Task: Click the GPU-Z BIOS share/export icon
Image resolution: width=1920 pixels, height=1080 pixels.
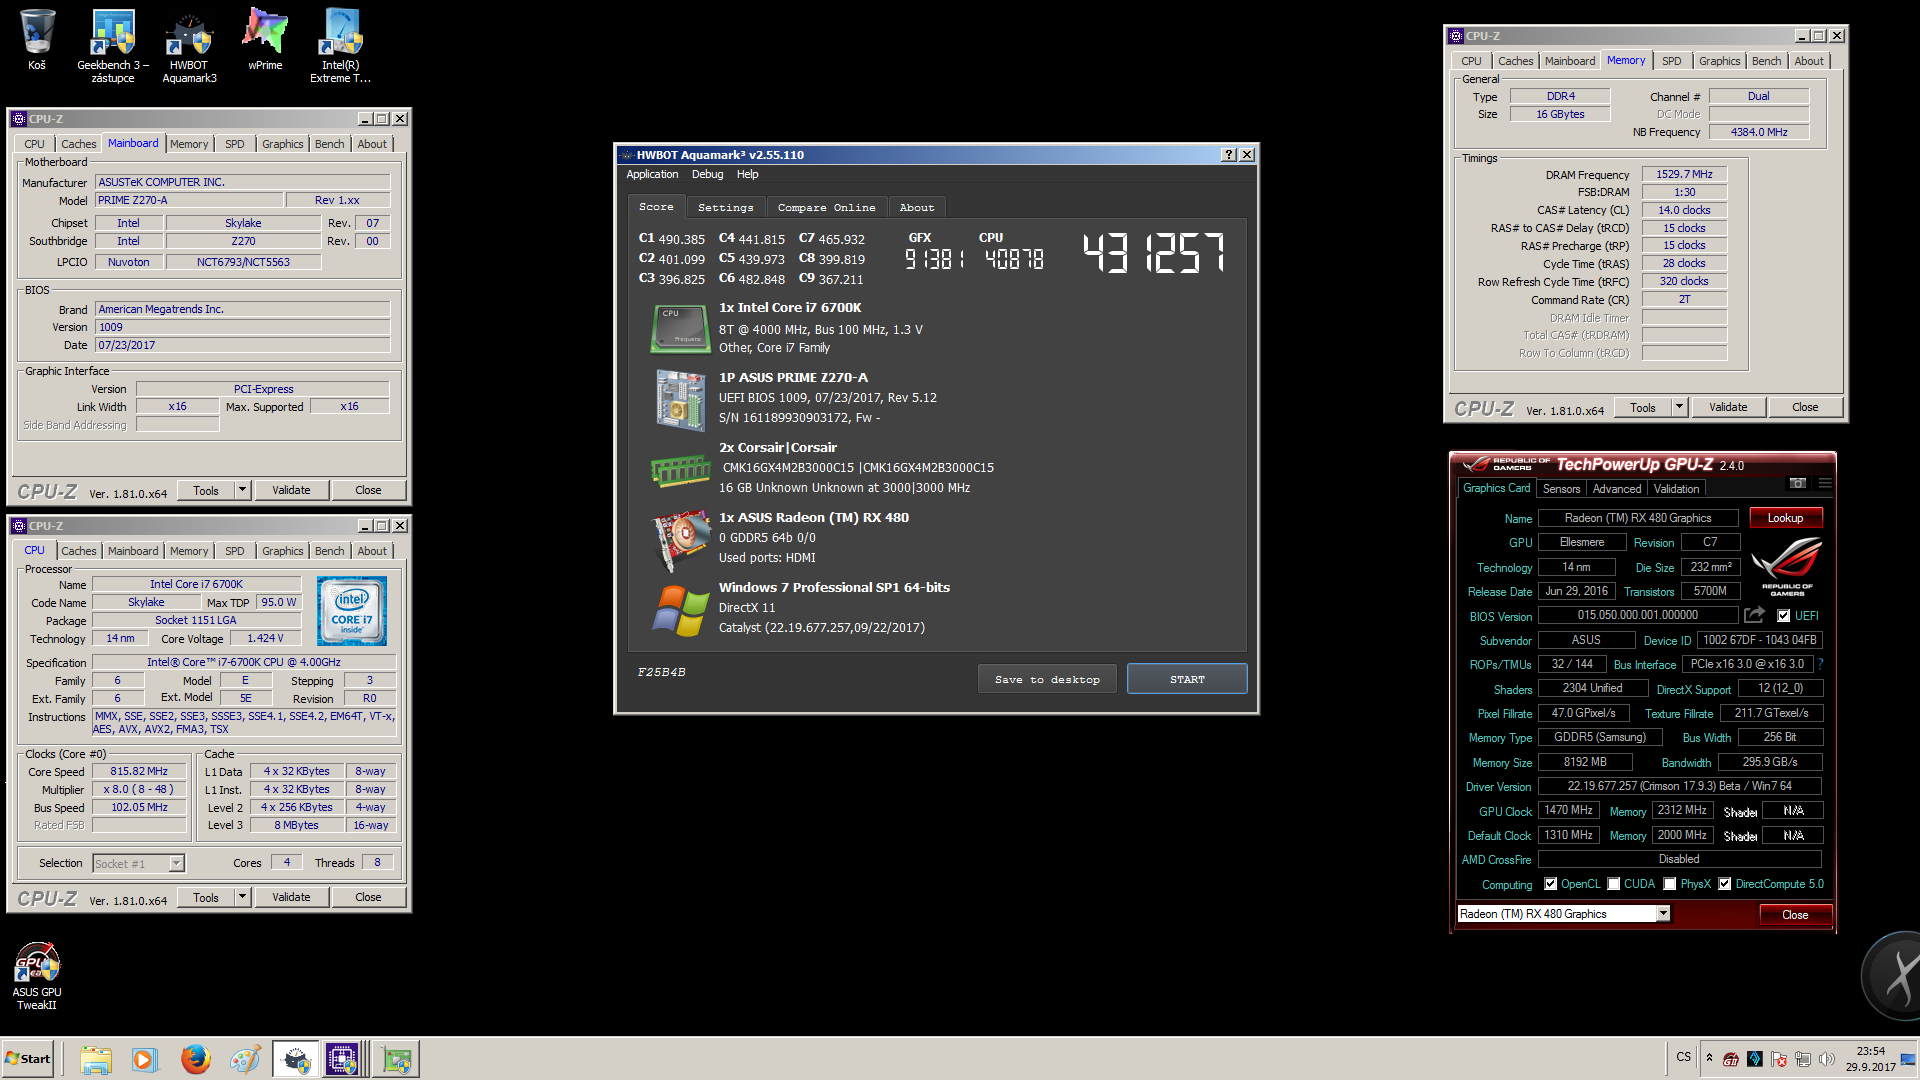Action: (1754, 615)
